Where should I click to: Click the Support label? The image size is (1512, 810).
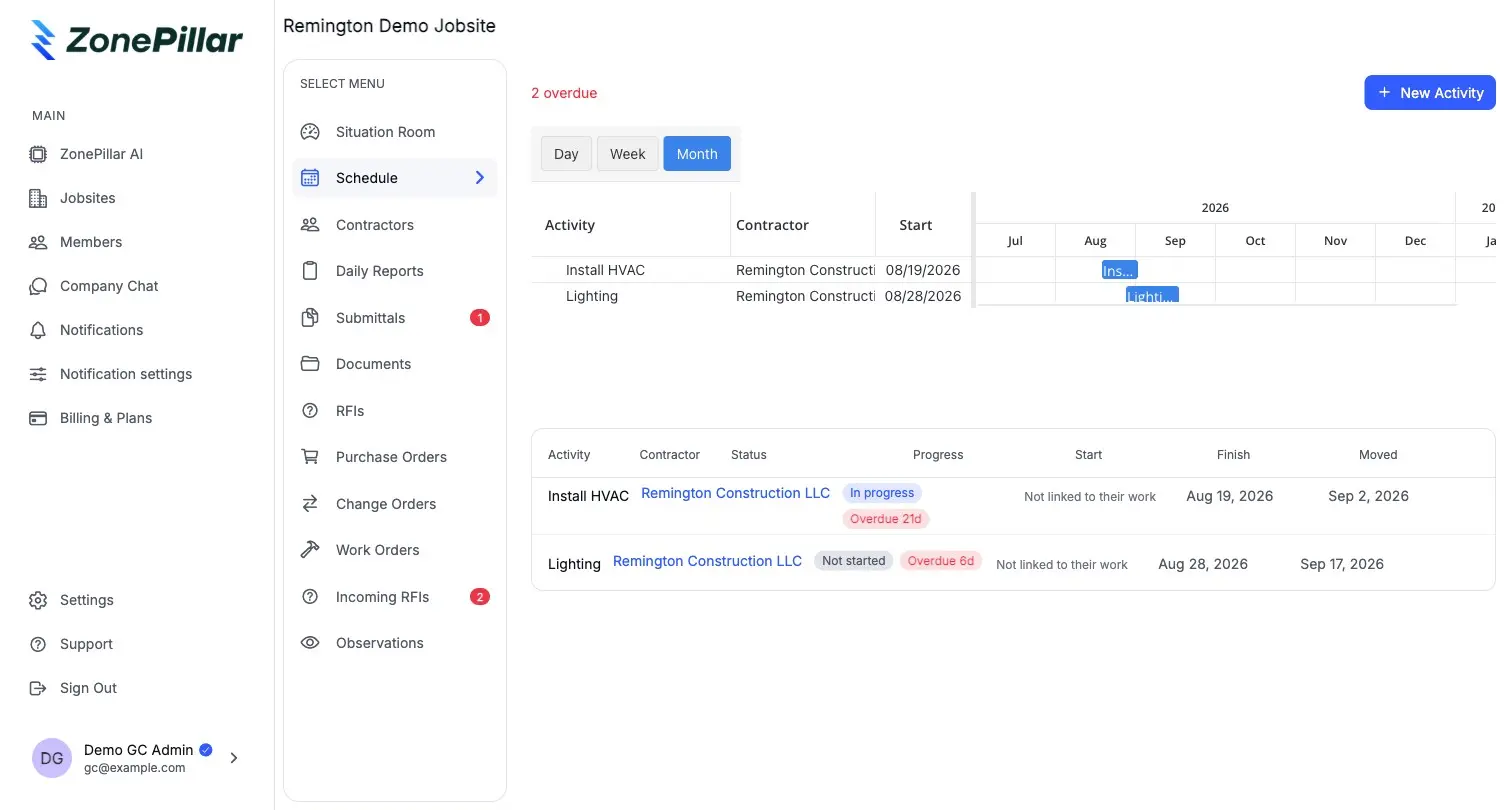(x=86, y=644)
